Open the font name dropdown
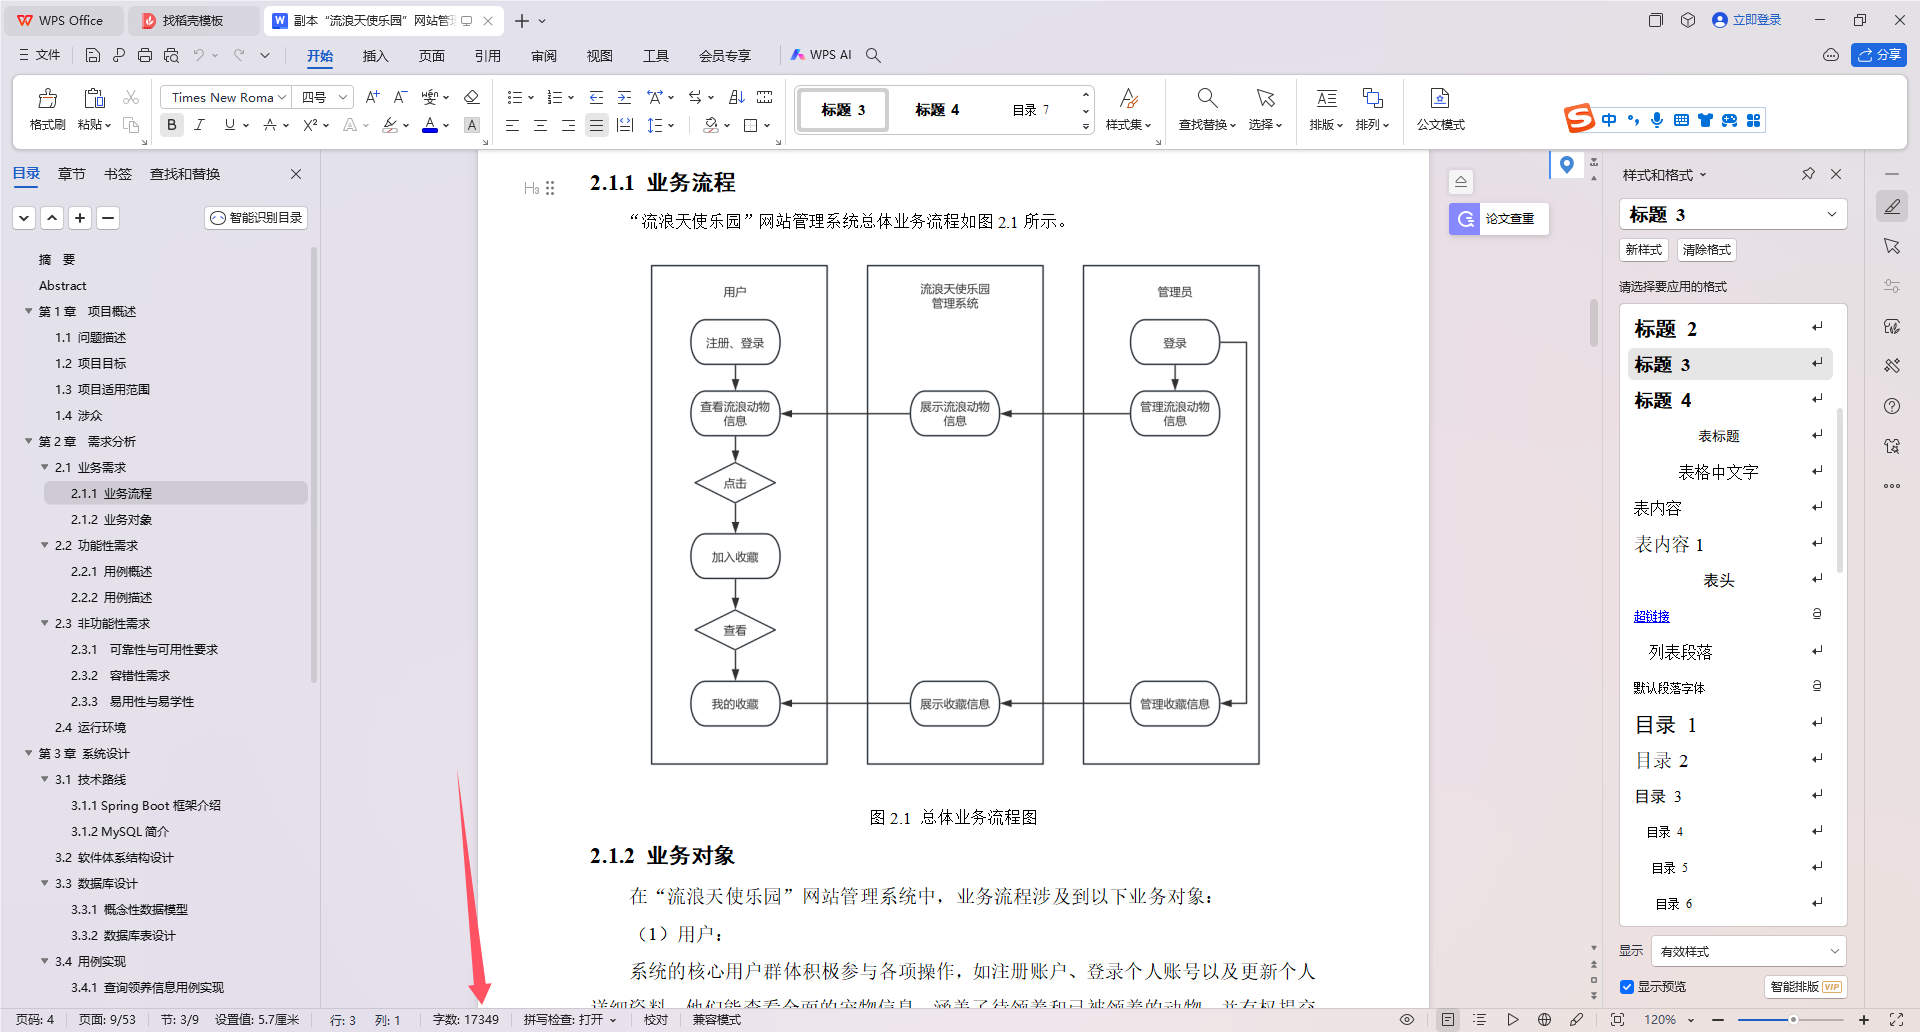 [282, 97]
